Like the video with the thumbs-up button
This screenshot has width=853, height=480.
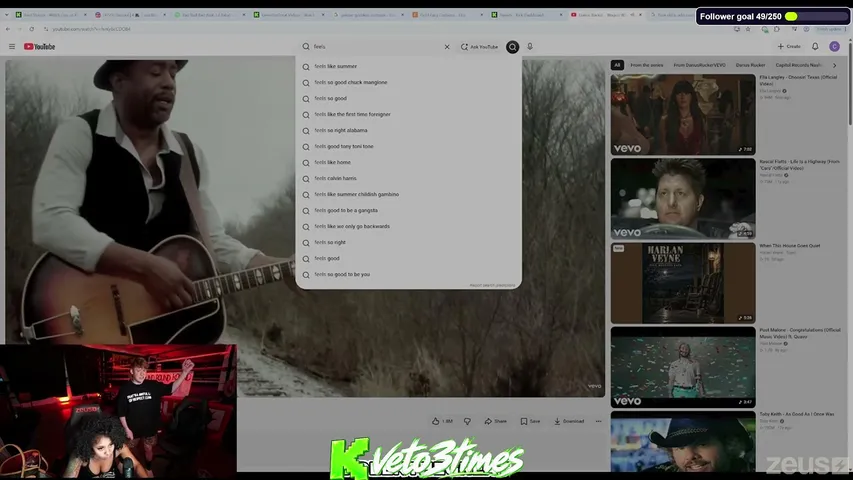click(x=442, y=421)
